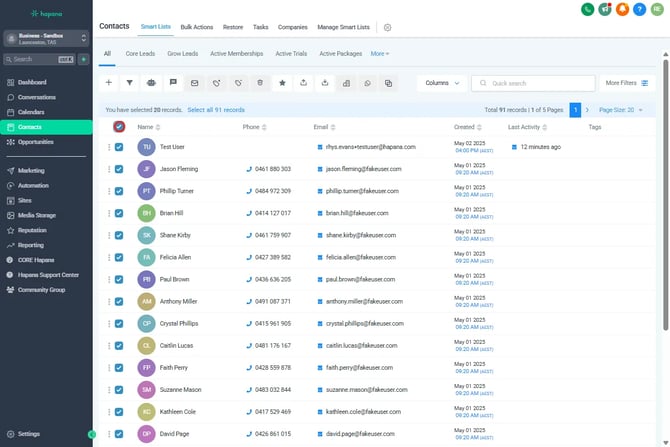Click the envelope email icon in toolbar
This screenshot has width=670, height=447.
[194, 83]
